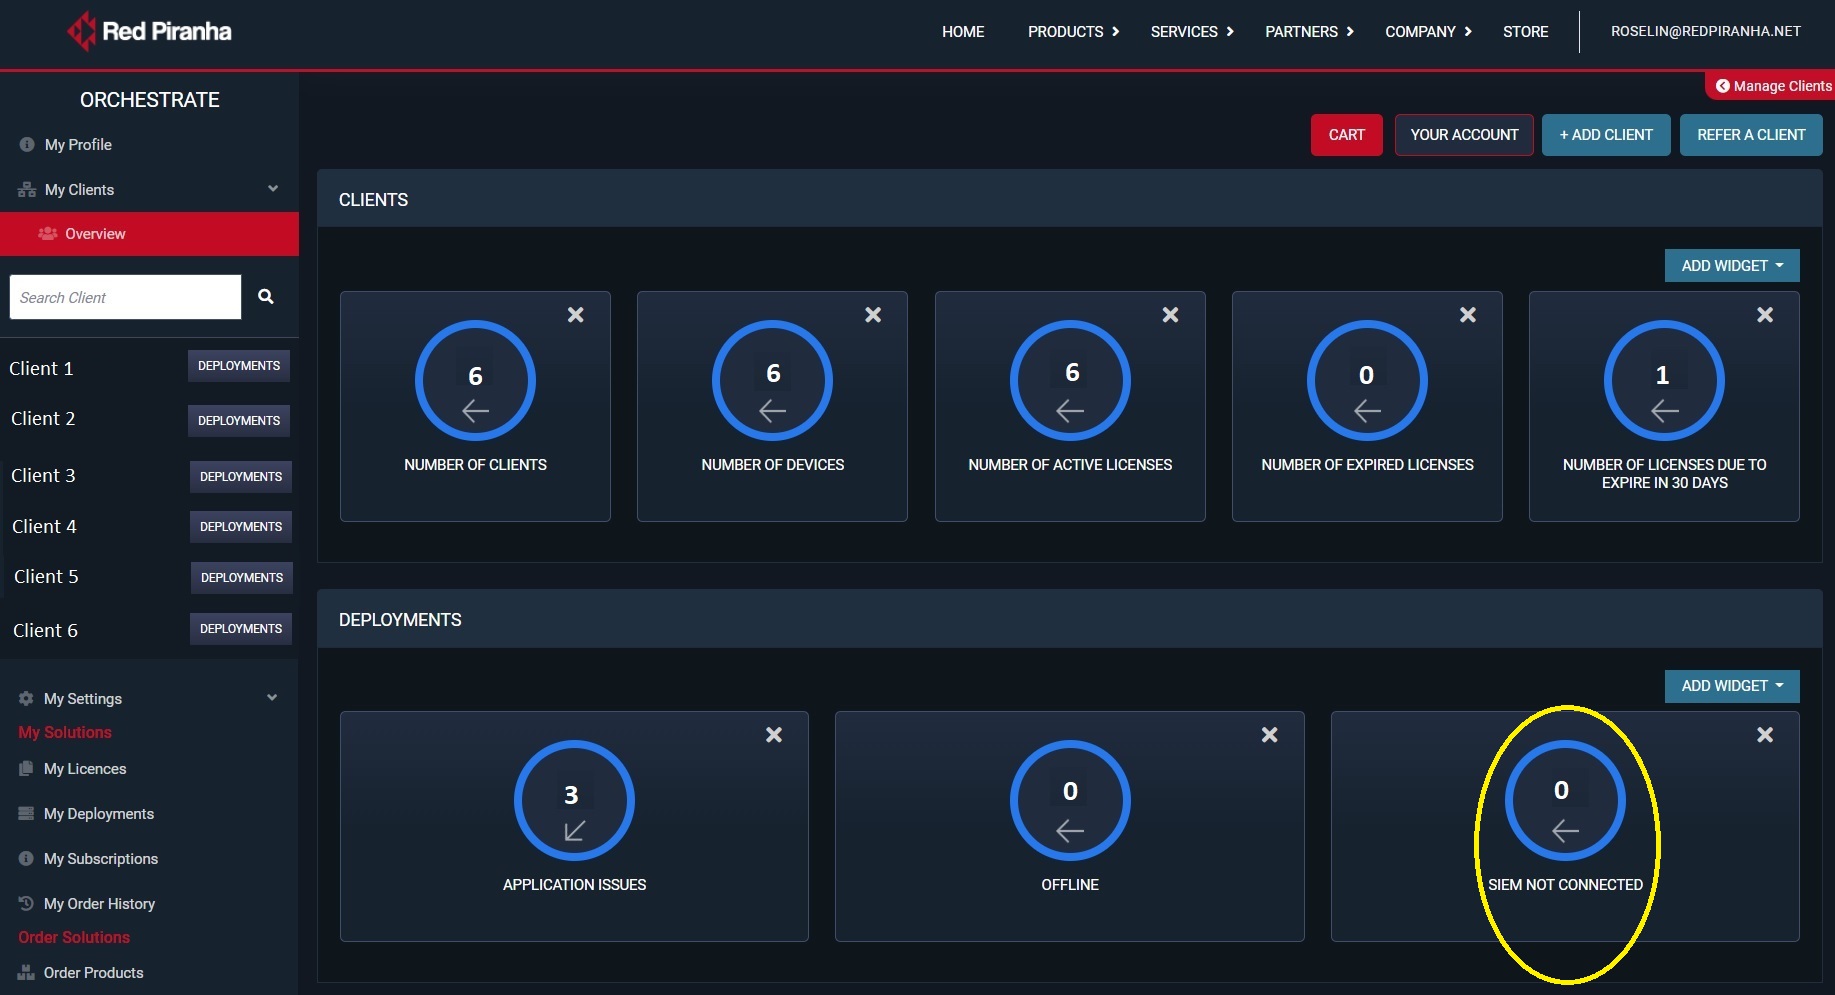
Task: Open Deployments for Client 6
Action: click(241, 629)
